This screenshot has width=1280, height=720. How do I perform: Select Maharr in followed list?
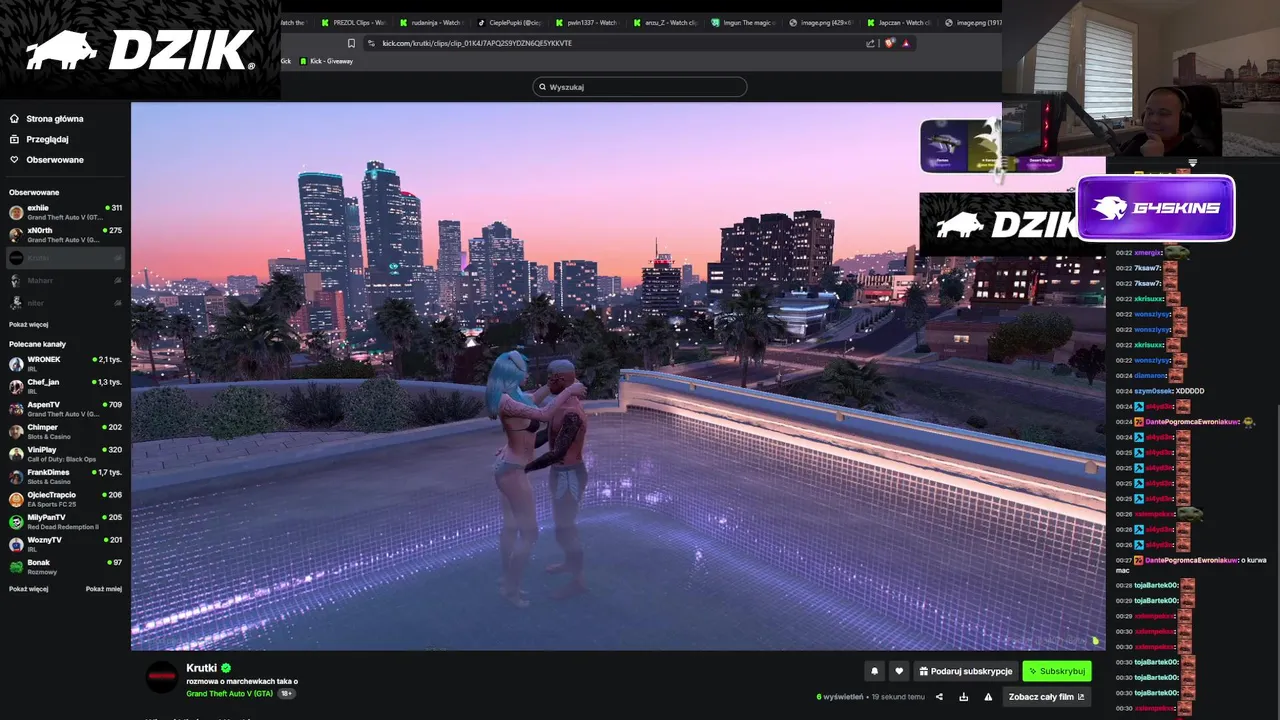tap(65, 280)
